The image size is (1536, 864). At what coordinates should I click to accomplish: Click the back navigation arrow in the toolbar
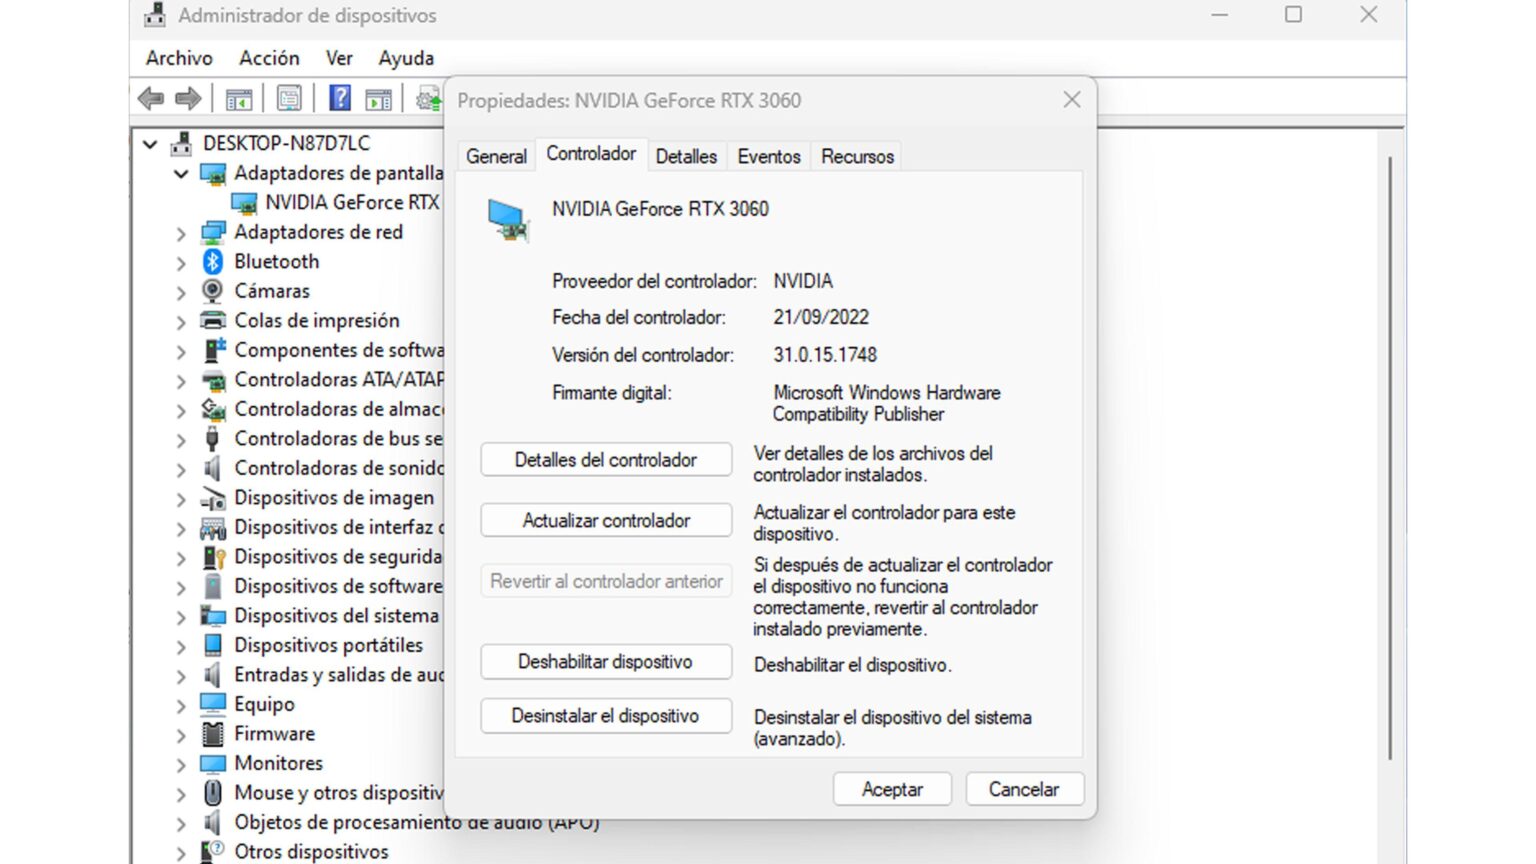tap(151, 97)
